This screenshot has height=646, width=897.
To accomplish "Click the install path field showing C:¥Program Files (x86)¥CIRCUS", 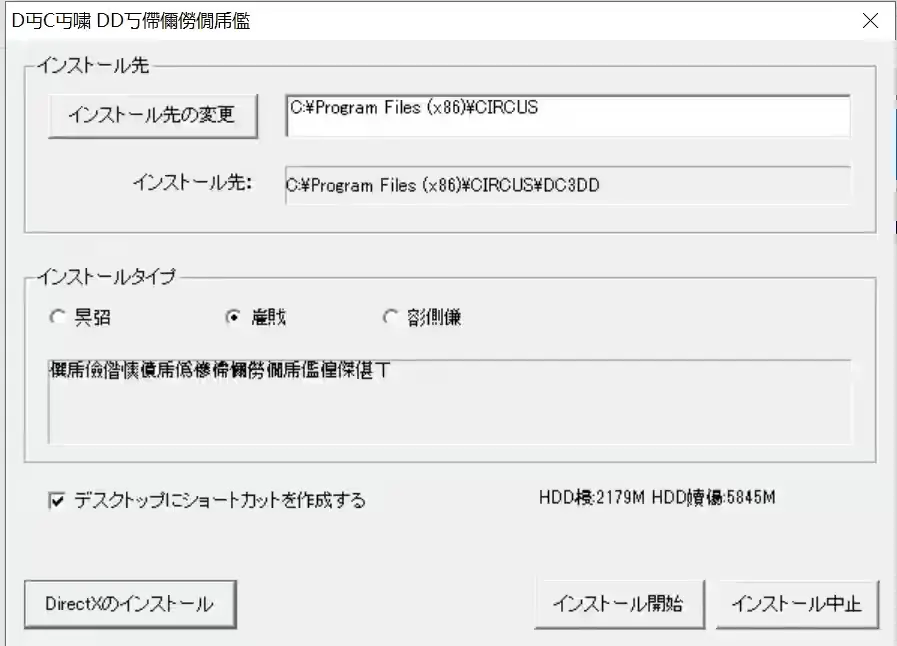I will 567,116.
